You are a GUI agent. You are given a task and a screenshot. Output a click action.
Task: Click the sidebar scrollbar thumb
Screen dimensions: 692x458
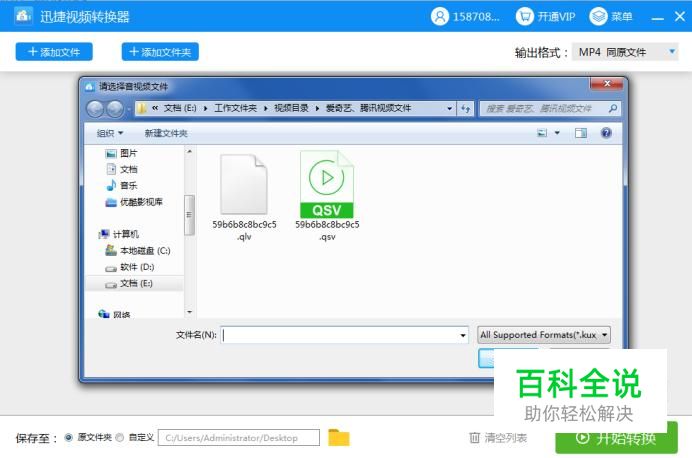click(189, 215)
